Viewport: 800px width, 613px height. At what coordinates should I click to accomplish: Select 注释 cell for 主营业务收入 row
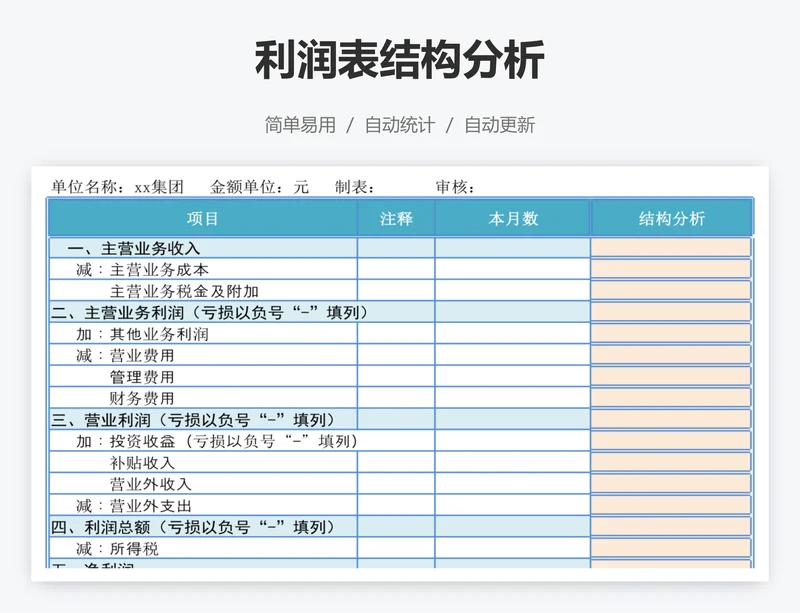click(396, 248)
